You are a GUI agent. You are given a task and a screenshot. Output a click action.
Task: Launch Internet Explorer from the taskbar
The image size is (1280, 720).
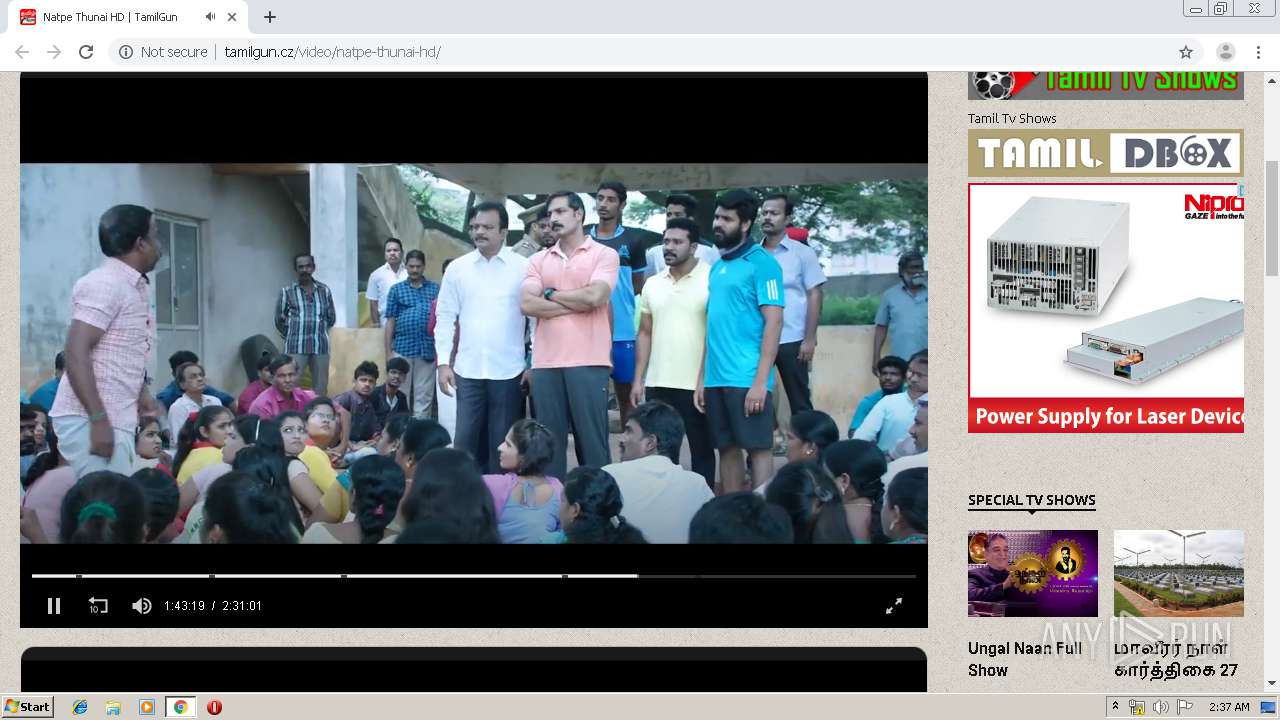pyautogui.click(x=80, y=707)
